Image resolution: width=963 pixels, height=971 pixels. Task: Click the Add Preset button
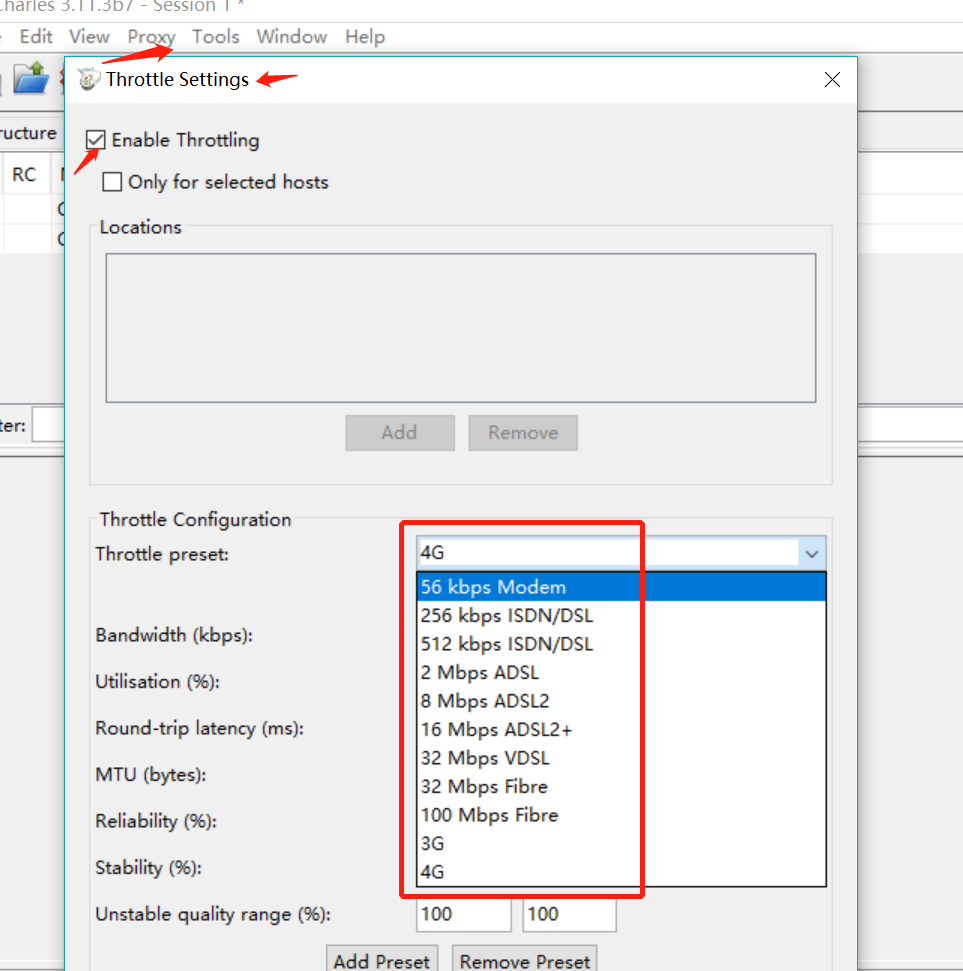[382, 959]
